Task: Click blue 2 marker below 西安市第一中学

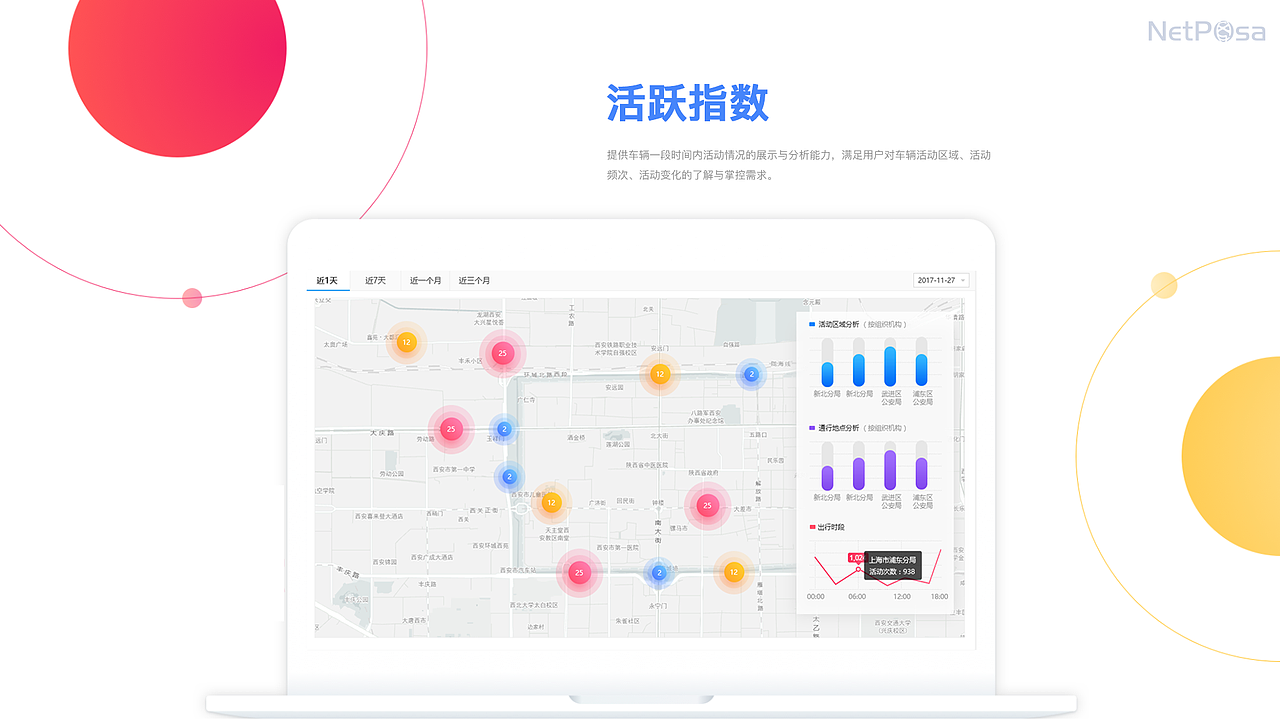Action: (509, 477)
